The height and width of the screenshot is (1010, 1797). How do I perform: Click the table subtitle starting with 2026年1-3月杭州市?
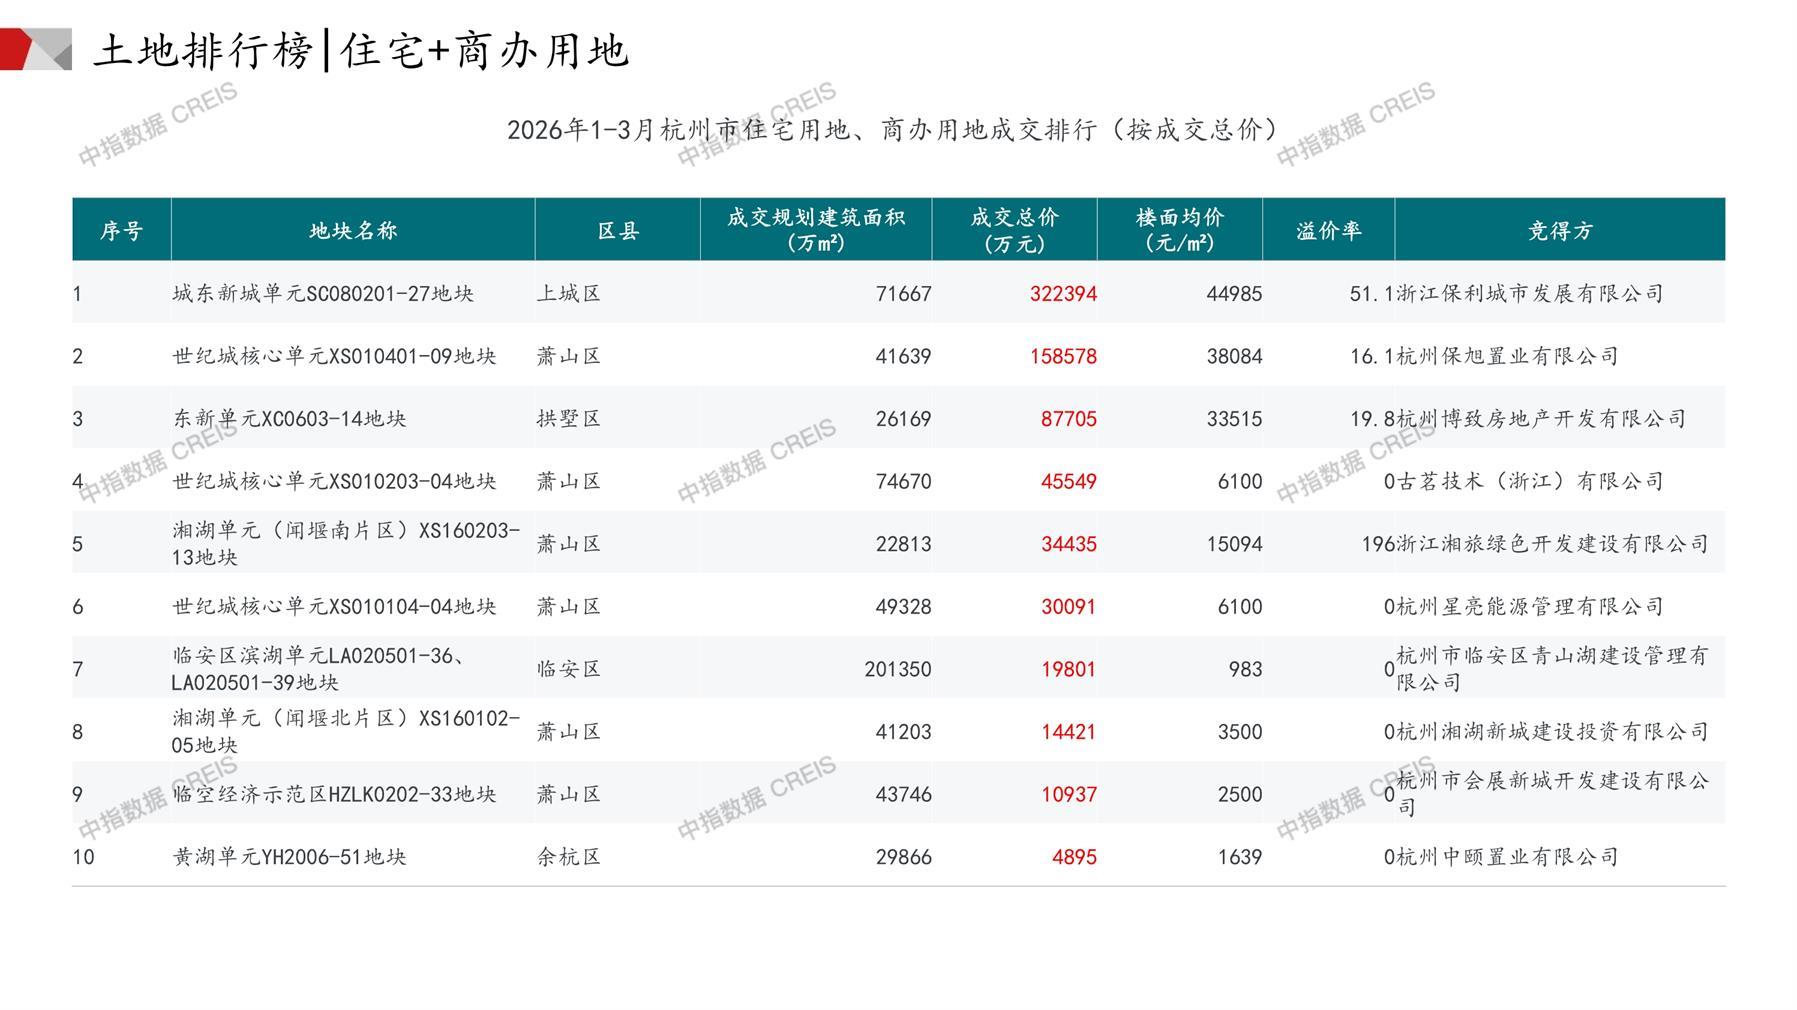[x=892, y=130]
